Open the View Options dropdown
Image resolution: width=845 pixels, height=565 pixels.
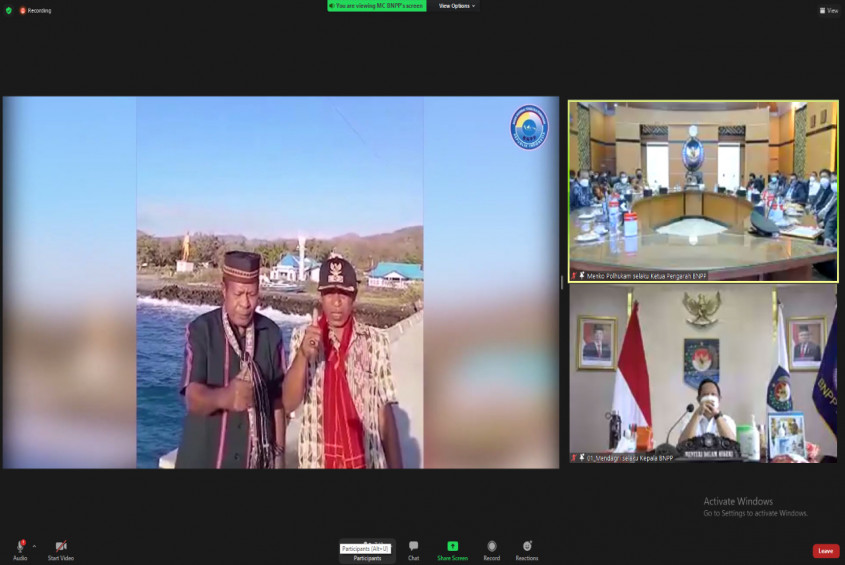tap(457, 6)
